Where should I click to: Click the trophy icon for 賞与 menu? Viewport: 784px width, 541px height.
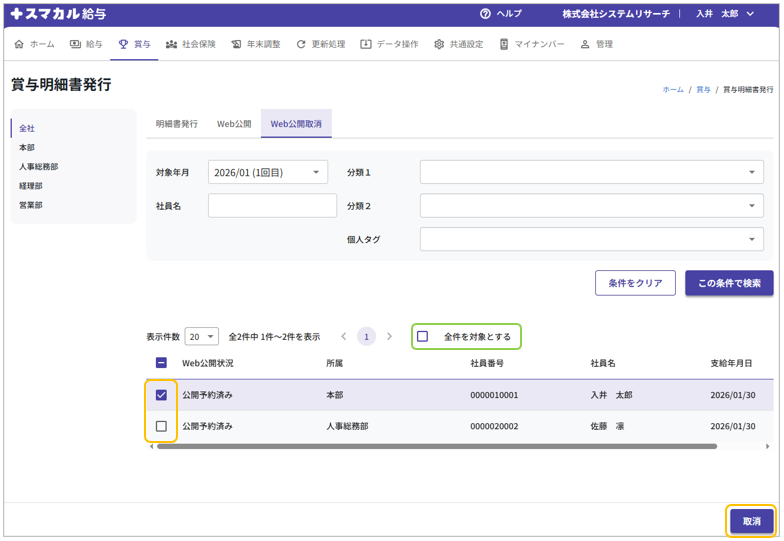coord(123,45)
